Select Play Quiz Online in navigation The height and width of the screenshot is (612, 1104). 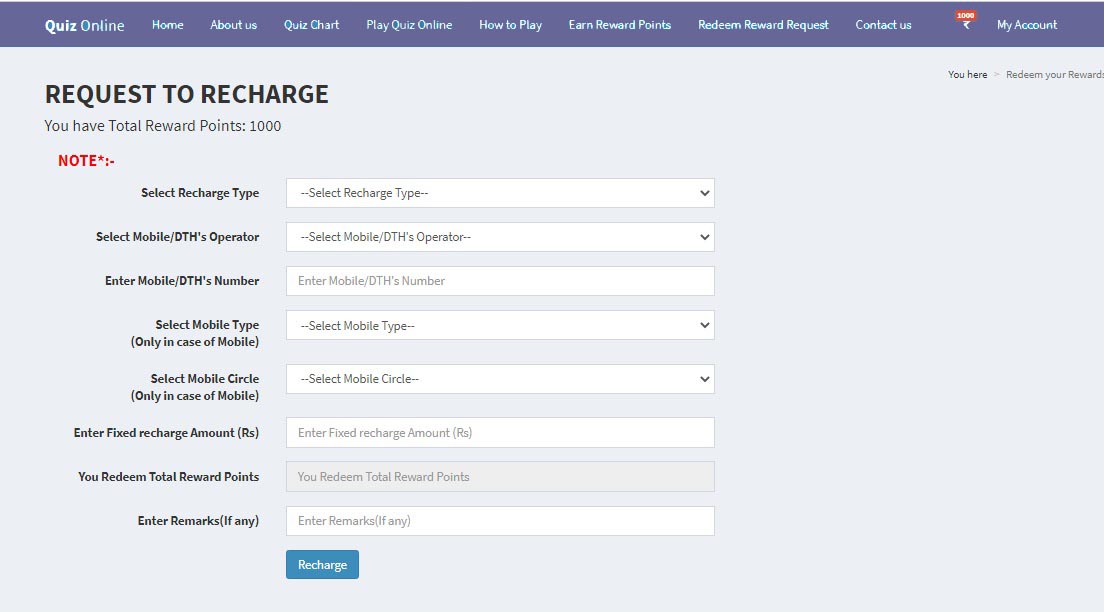click(409, 25)
